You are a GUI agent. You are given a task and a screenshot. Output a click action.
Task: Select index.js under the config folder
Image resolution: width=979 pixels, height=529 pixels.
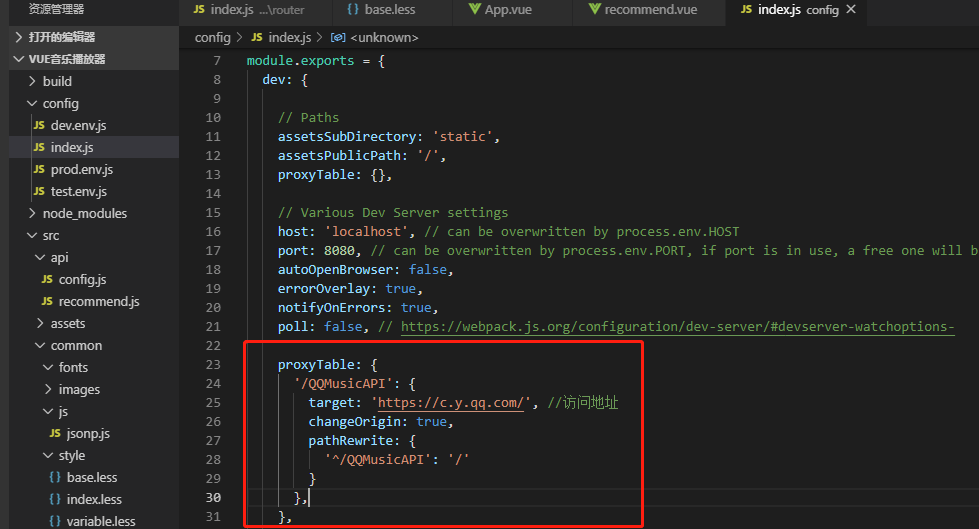click(72, 147)
